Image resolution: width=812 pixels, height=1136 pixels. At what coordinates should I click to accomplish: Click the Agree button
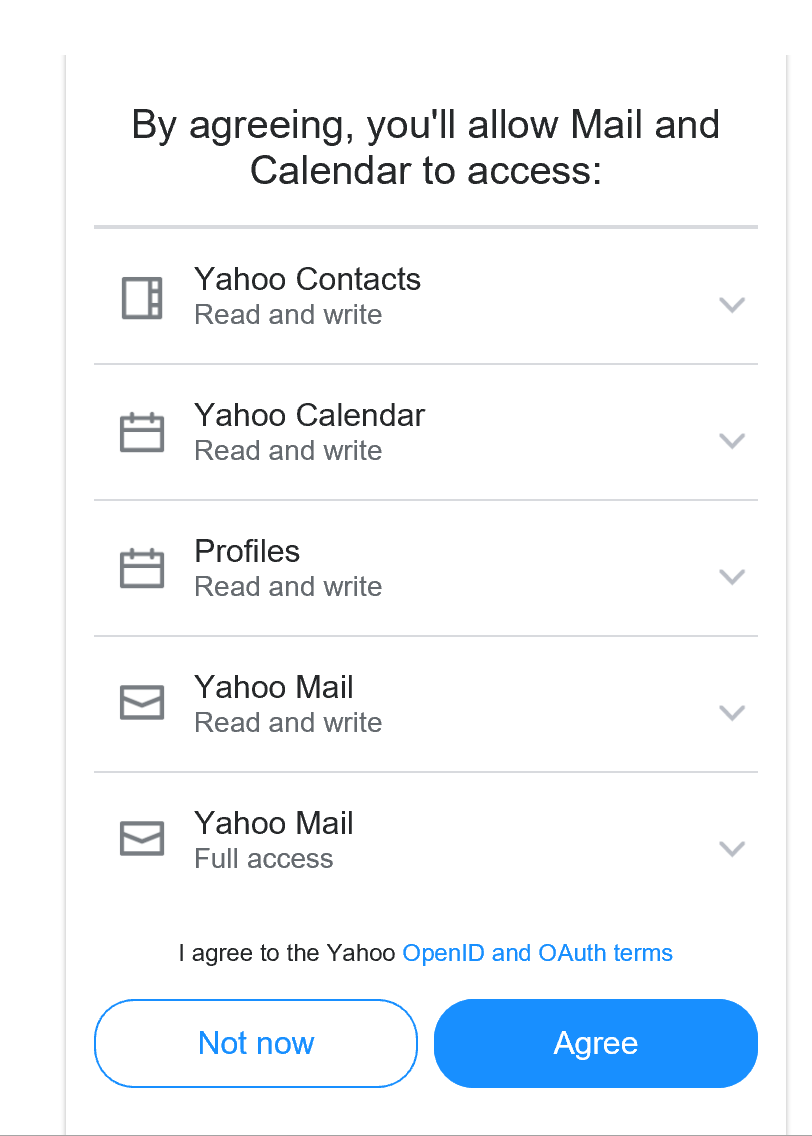point(595,1043)
